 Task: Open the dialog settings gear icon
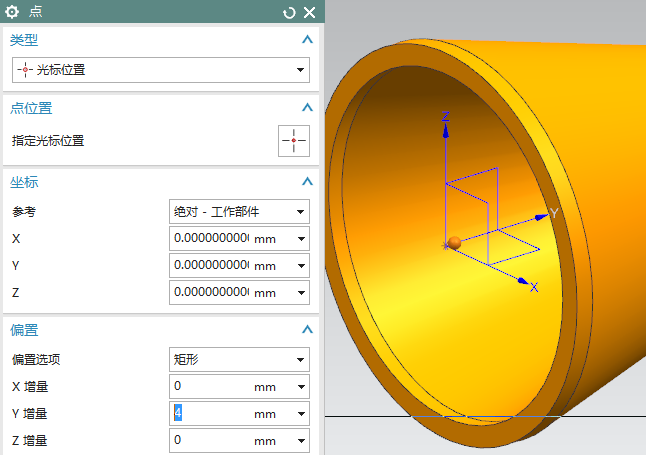(x=13, y=12)
